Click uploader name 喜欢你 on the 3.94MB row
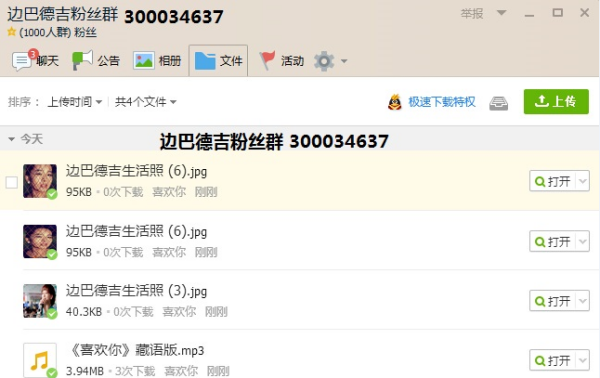The image size is (600, 378). click(181, 371)
